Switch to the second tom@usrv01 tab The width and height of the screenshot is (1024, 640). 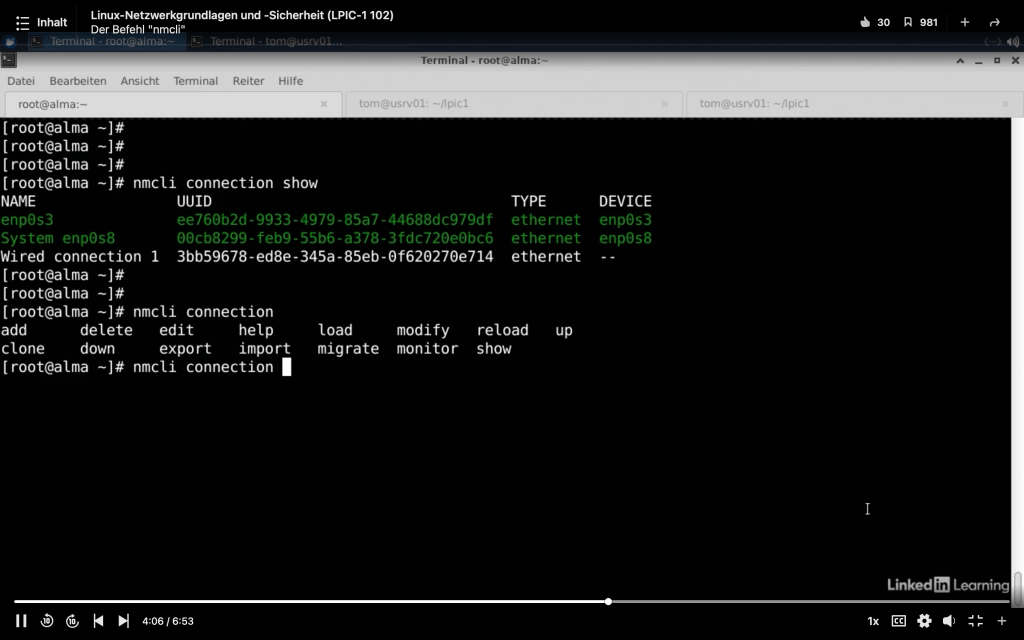(x=754, y=104)
